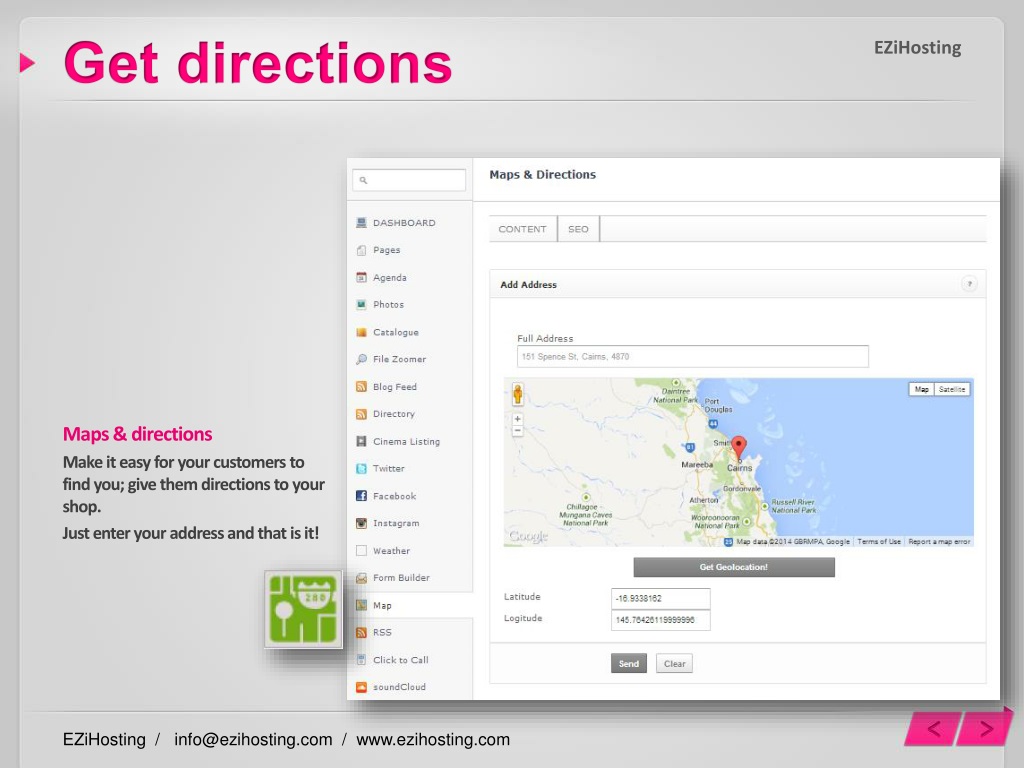Viewport: 1024px width, 768px height.
Task: Click the sidebar search box
Action: click(409, 180)
